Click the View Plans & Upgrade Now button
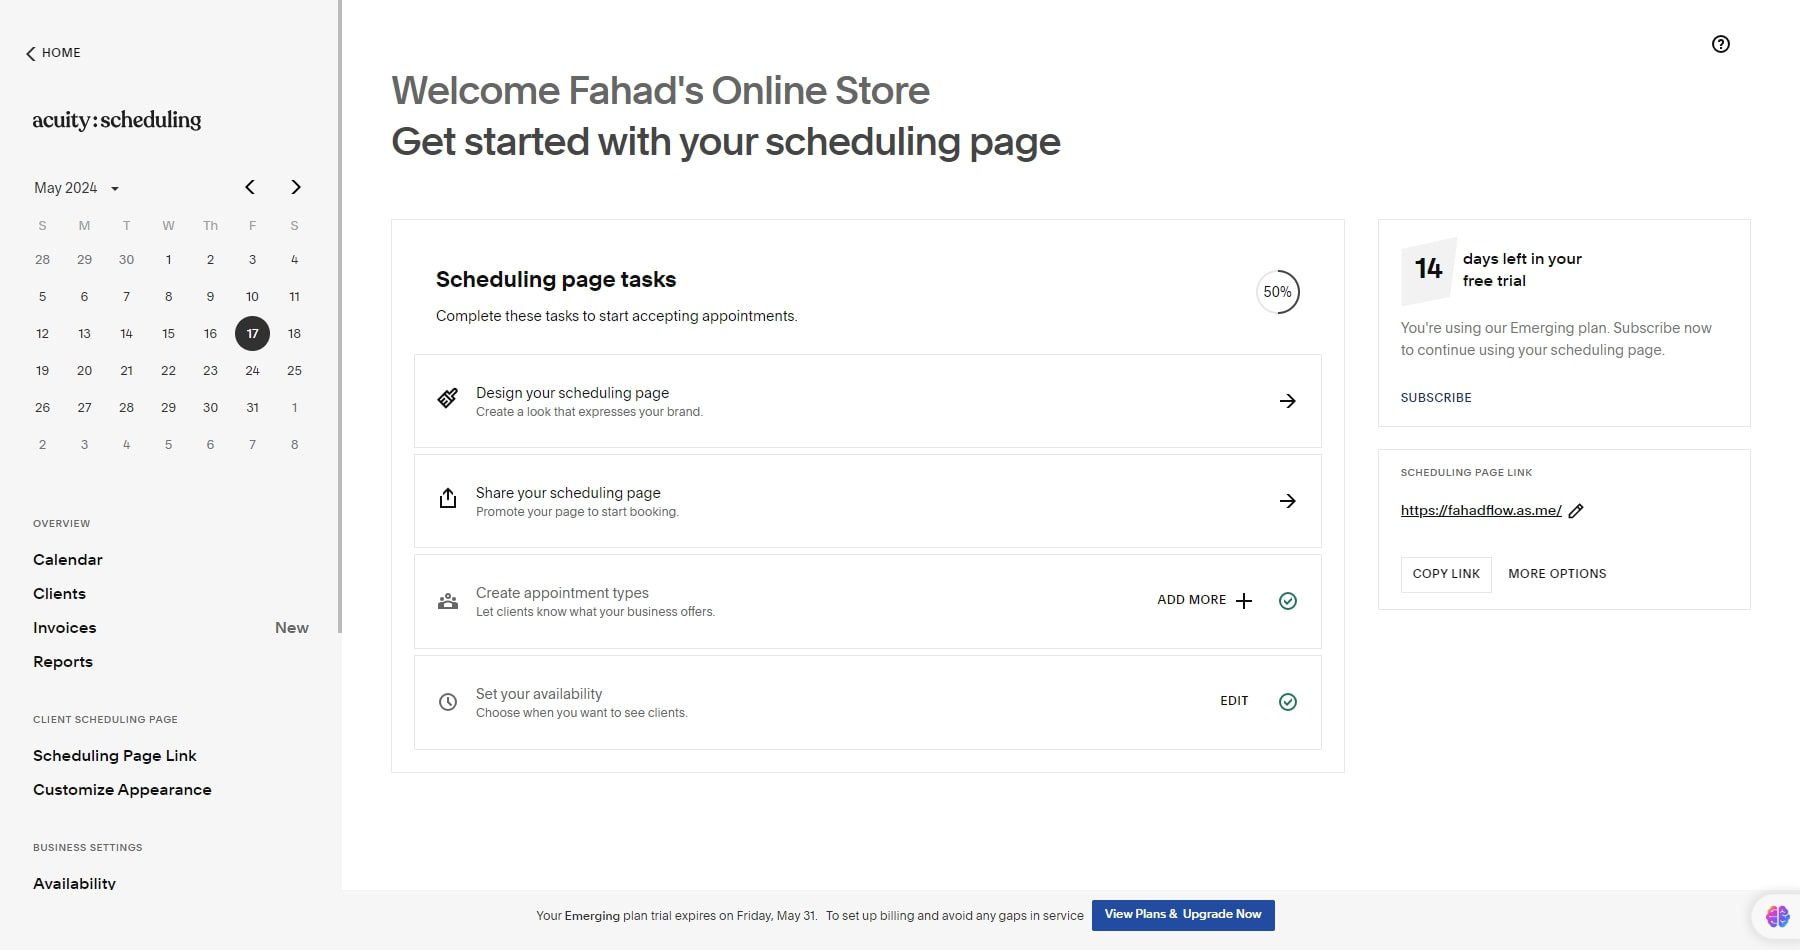1800x950 pixels. (x=1182, y=914)
